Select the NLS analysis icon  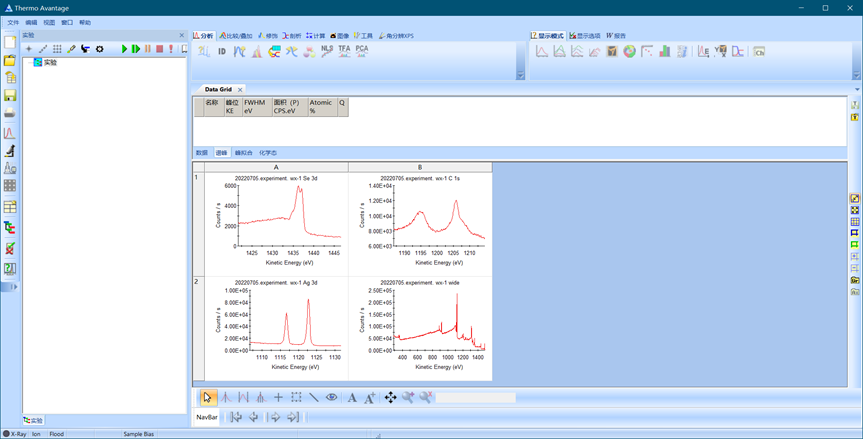point(327,50)
